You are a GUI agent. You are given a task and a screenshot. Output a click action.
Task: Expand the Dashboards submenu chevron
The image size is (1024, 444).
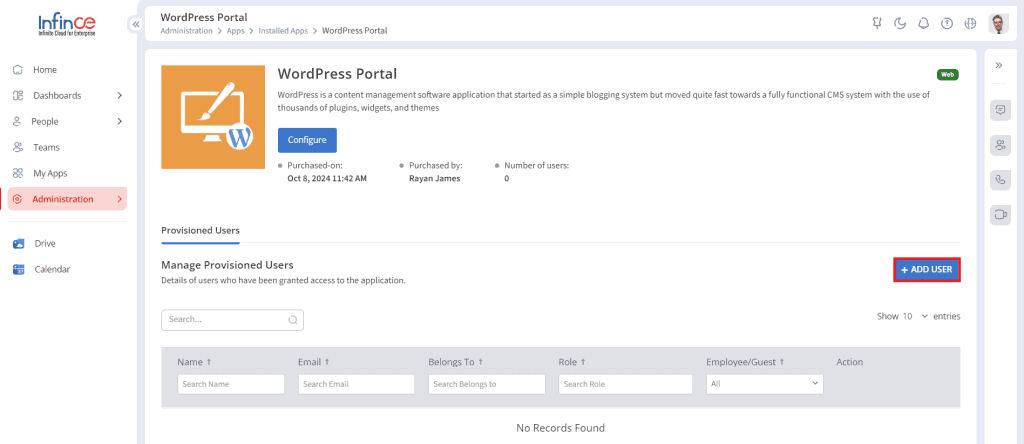(x=120, y=95)
